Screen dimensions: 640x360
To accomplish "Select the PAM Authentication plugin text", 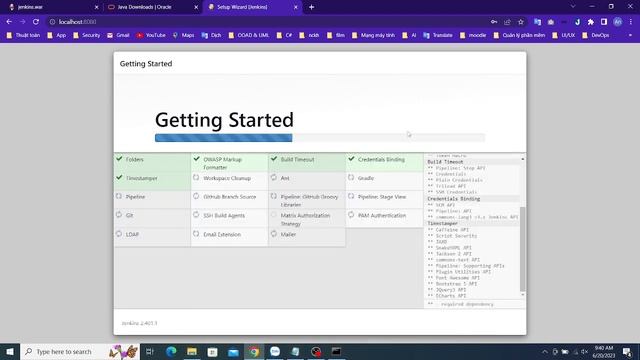I will point(382,216).
